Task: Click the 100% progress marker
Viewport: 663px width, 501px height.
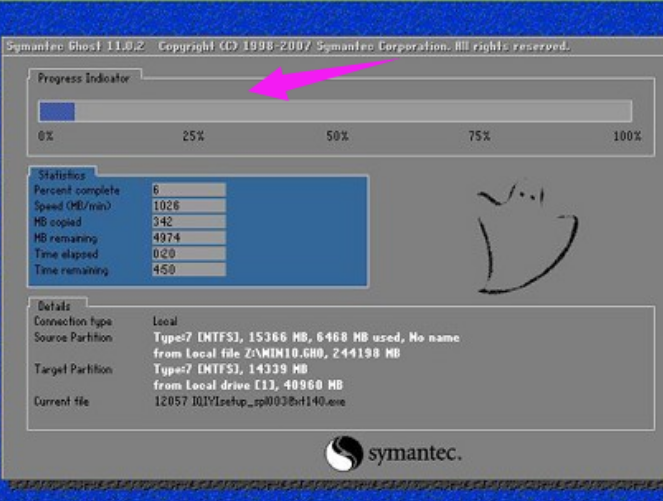Action: [627, 136]
